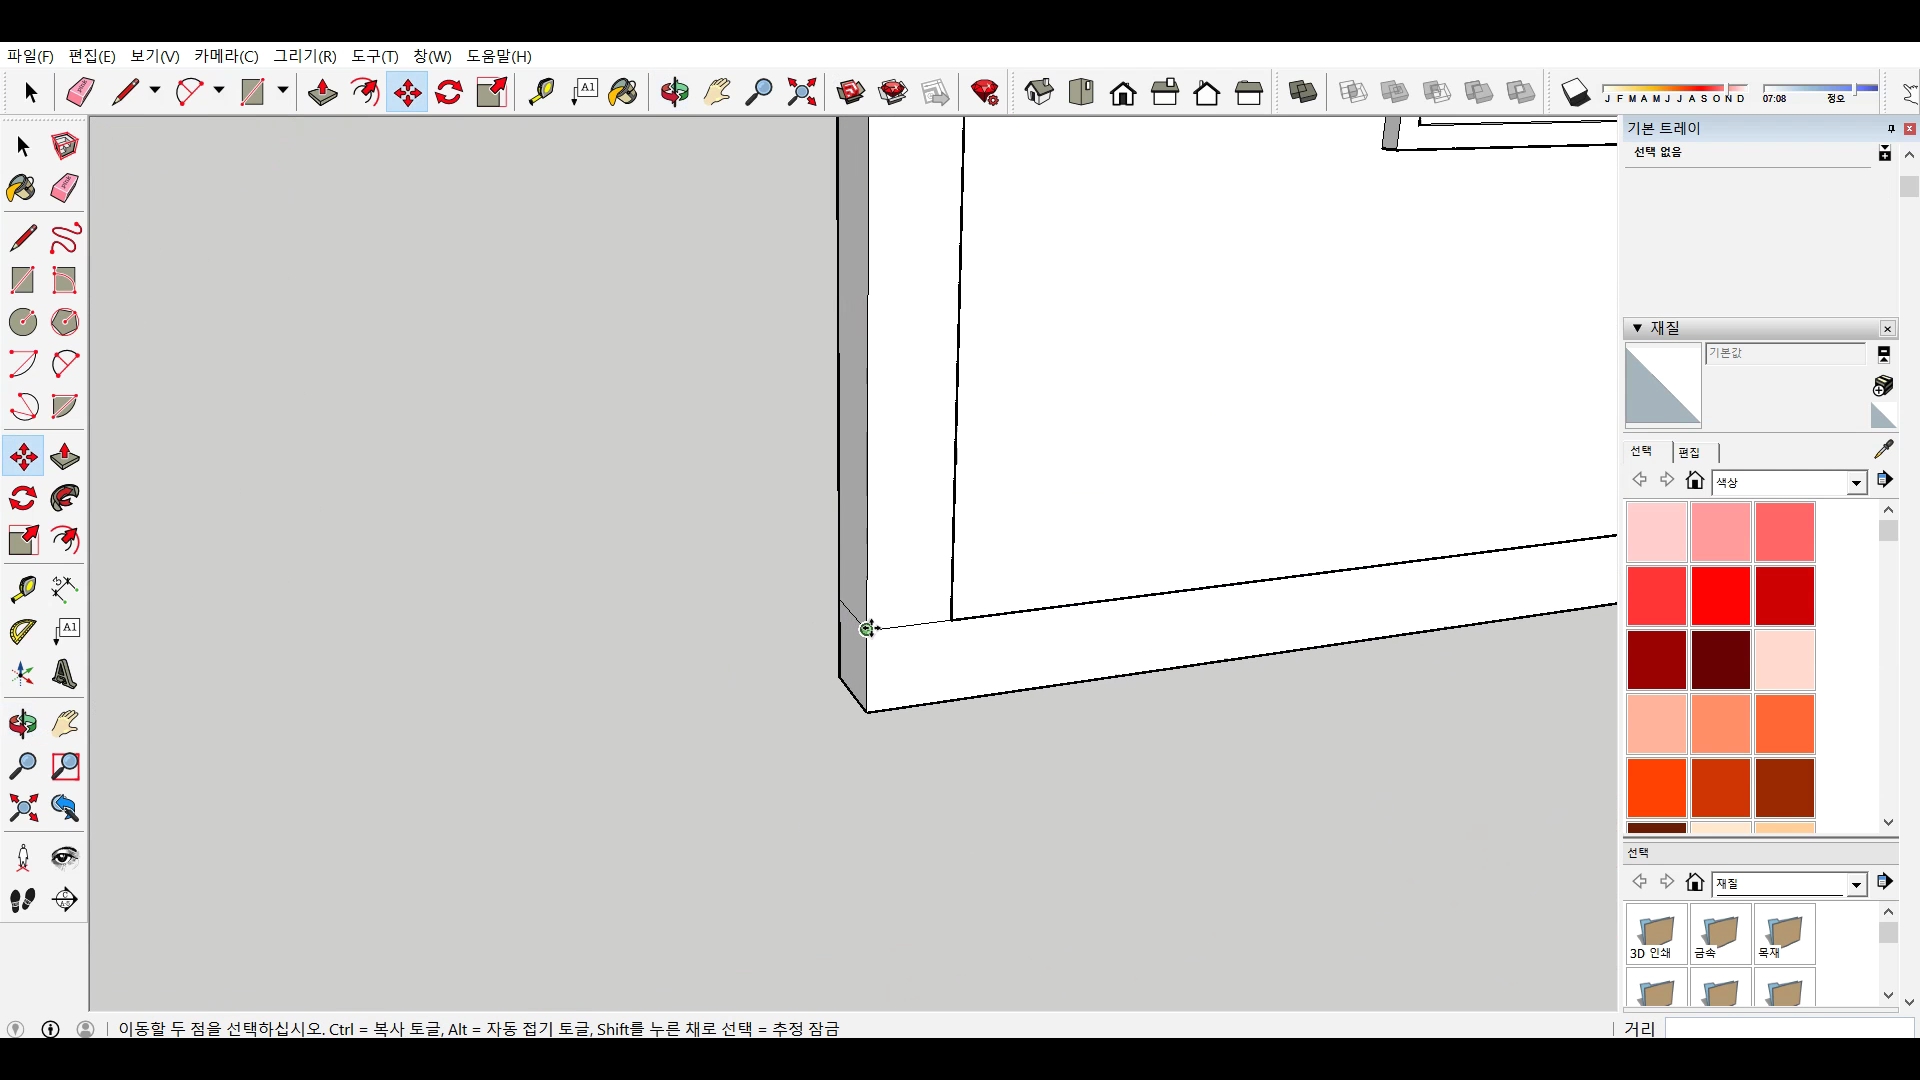Screen dimensions: 1920x1080
Task: Open the 색상 collection dropdown
Action: click(x=1856, y=483)
